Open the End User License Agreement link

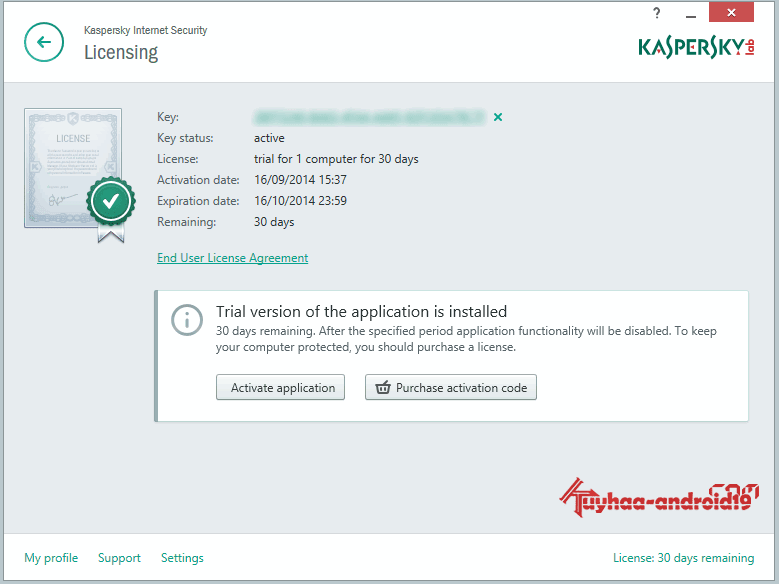click(233, 258)
